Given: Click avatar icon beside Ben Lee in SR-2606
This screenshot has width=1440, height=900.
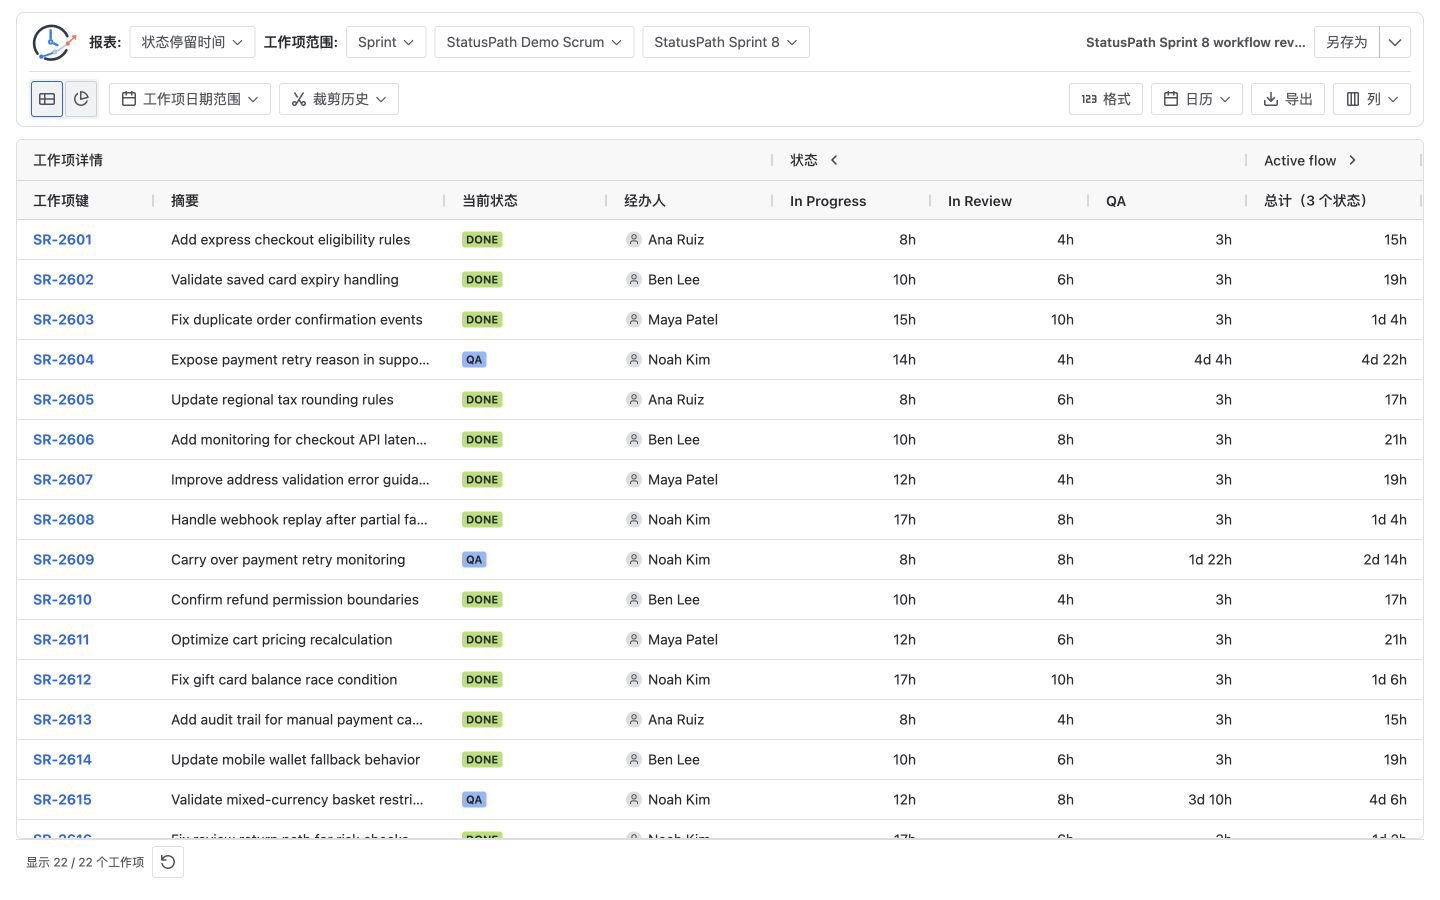Looking at the screenshot, I should (x=633, y=440).
